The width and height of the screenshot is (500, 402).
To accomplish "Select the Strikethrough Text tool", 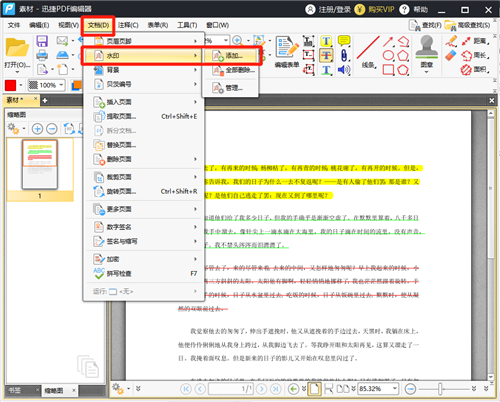I will [x=326, y=55].
